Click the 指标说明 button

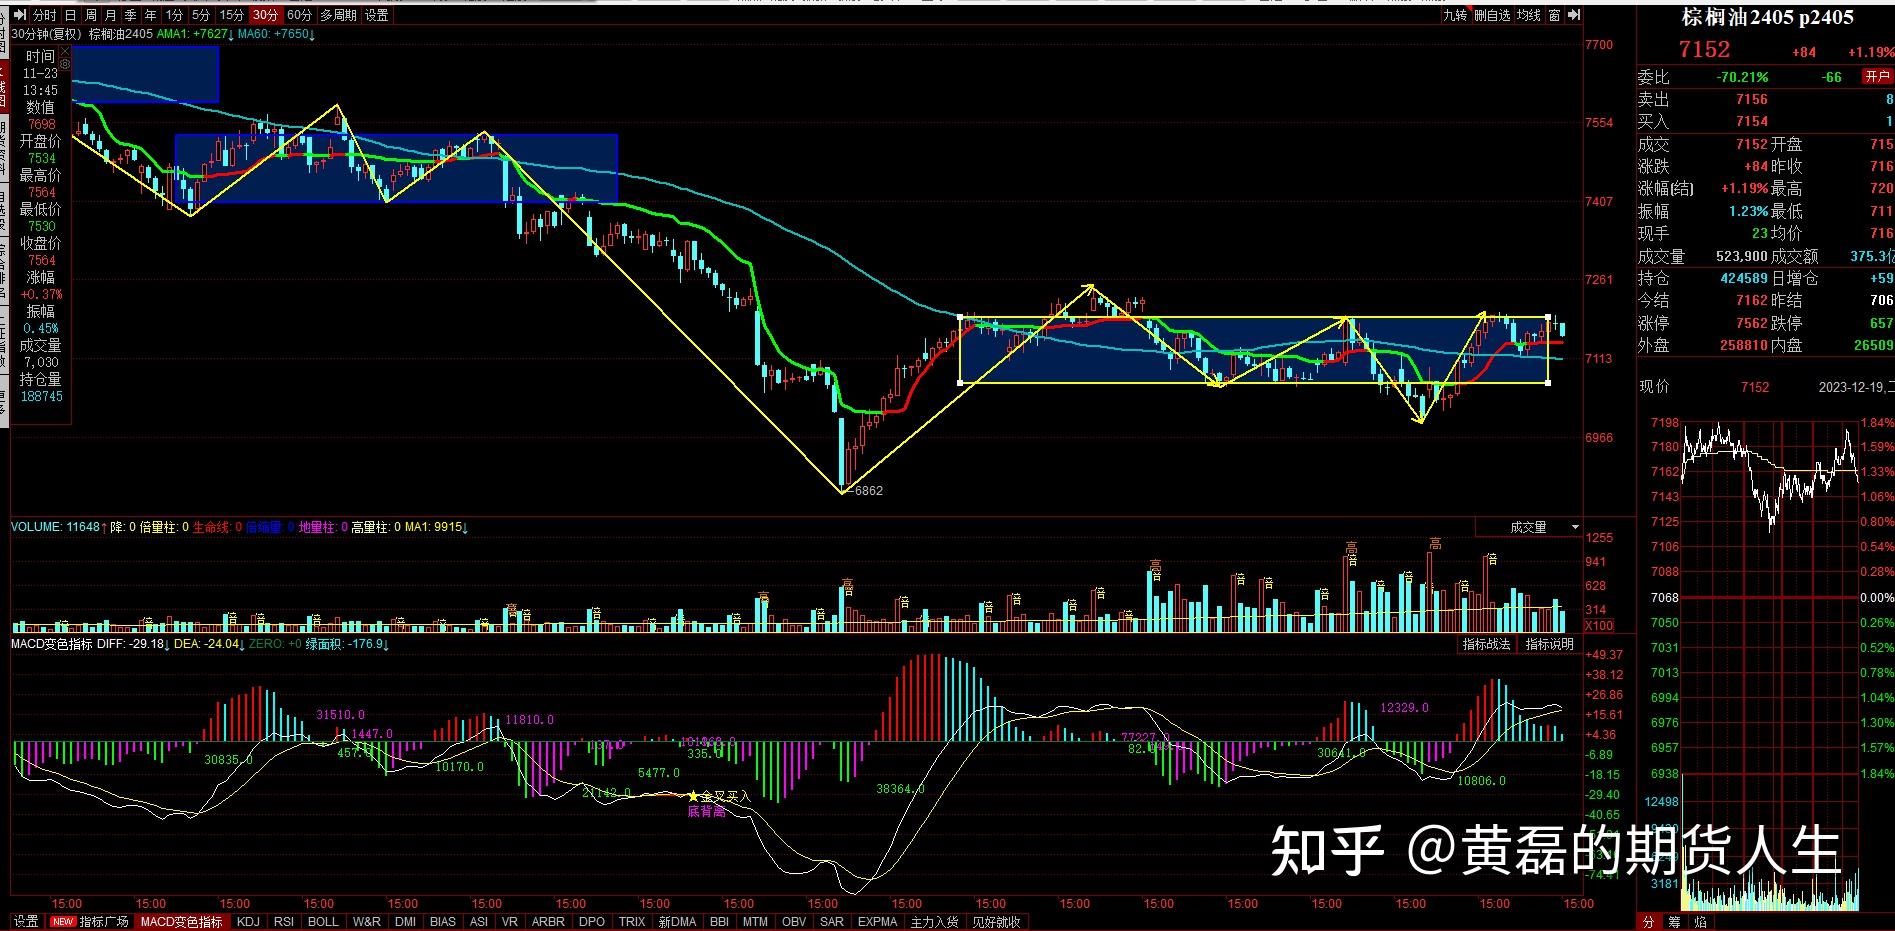coord(1549,644)
